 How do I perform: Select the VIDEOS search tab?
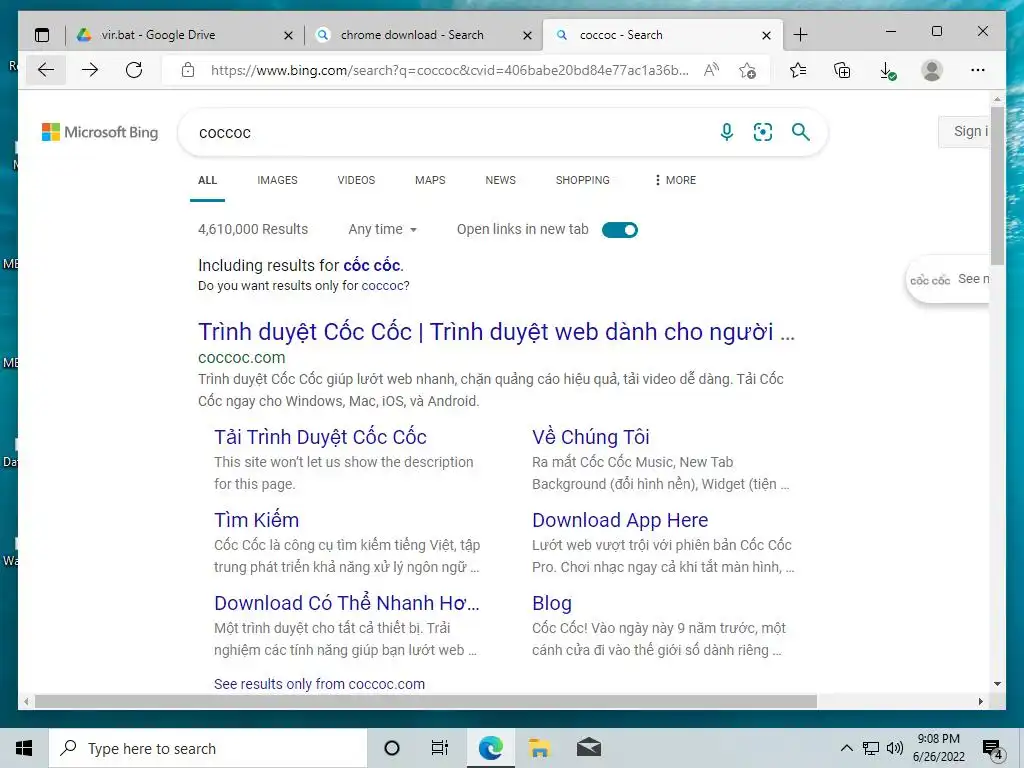pos(357,180)
